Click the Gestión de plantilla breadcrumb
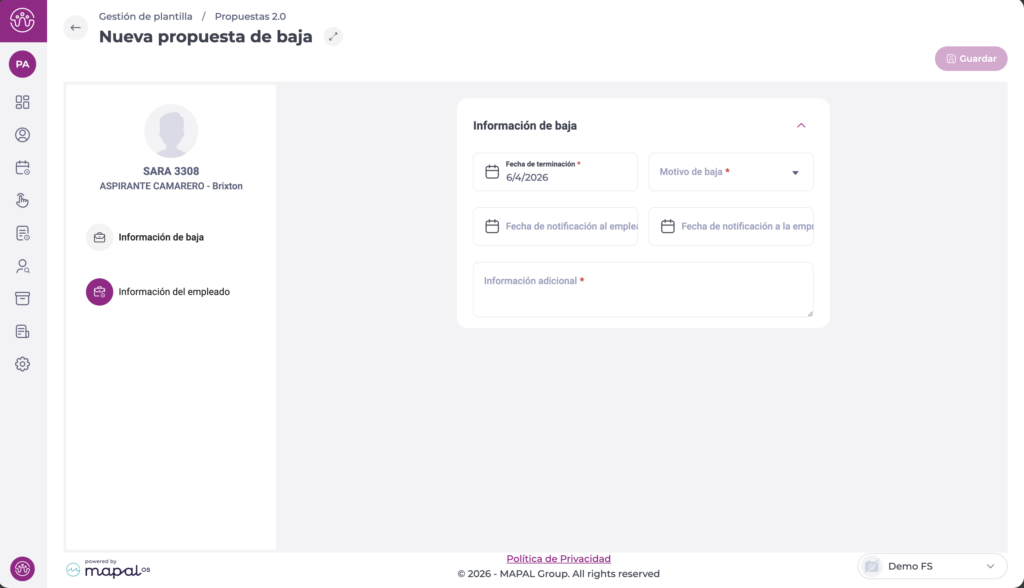Viewport: 1024px width, 588px height. pyautogui.click(x=145, y=17)
